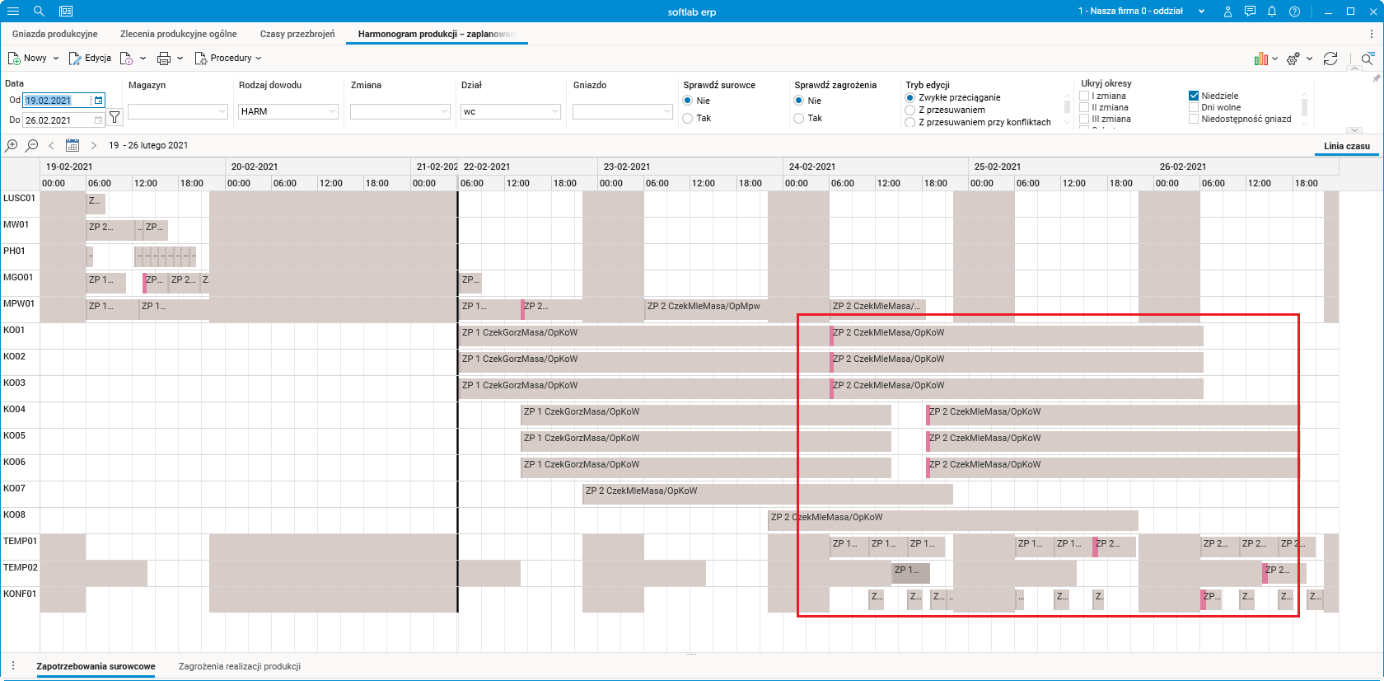Uncheck the Niedziele checkbox

[x=1194, y=96]
